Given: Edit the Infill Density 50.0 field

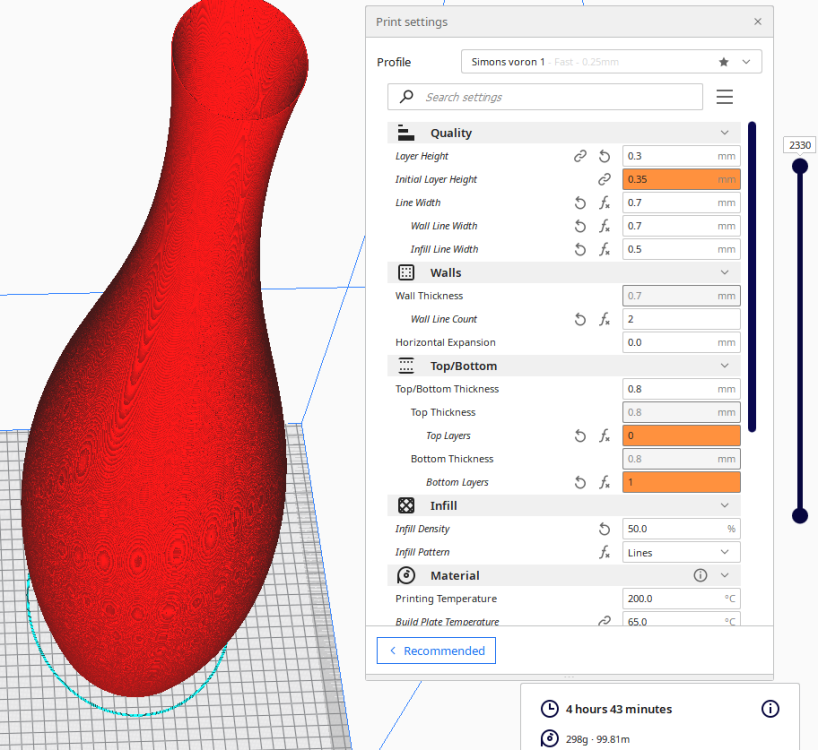Looking at the screenshot, I should 681,529.
